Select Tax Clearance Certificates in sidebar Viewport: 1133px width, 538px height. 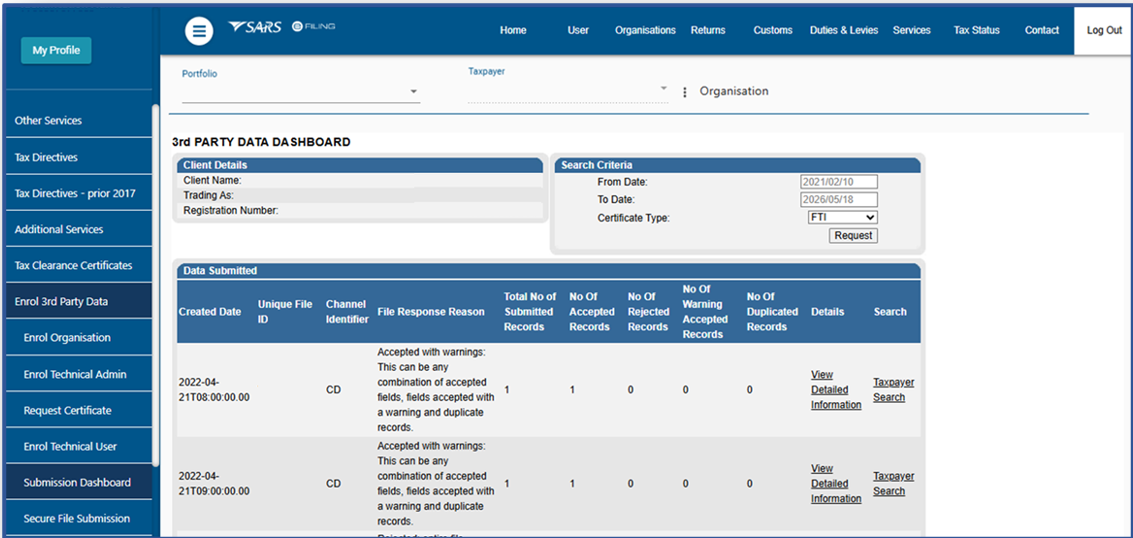coord(73,265)
